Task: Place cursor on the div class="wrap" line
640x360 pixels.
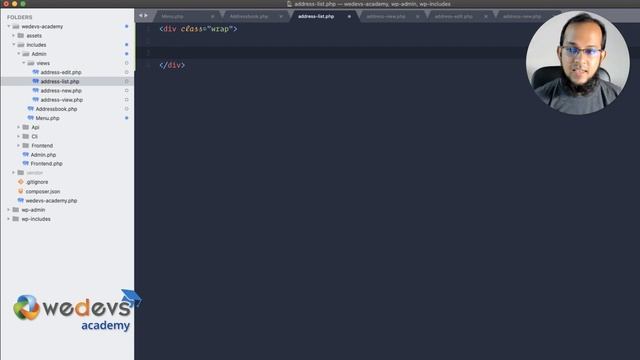Action: pos(198,29)
